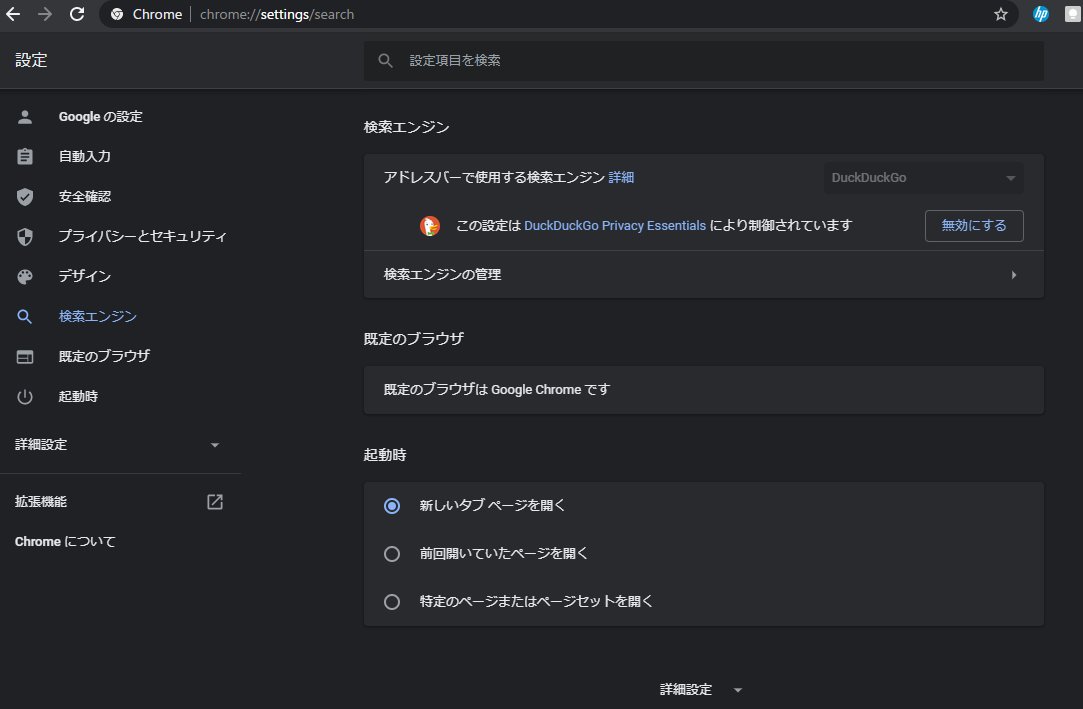Bookmark this page with the star icon
The height and width of the screenshot is (709, 1083).
tap(1000, 14)
